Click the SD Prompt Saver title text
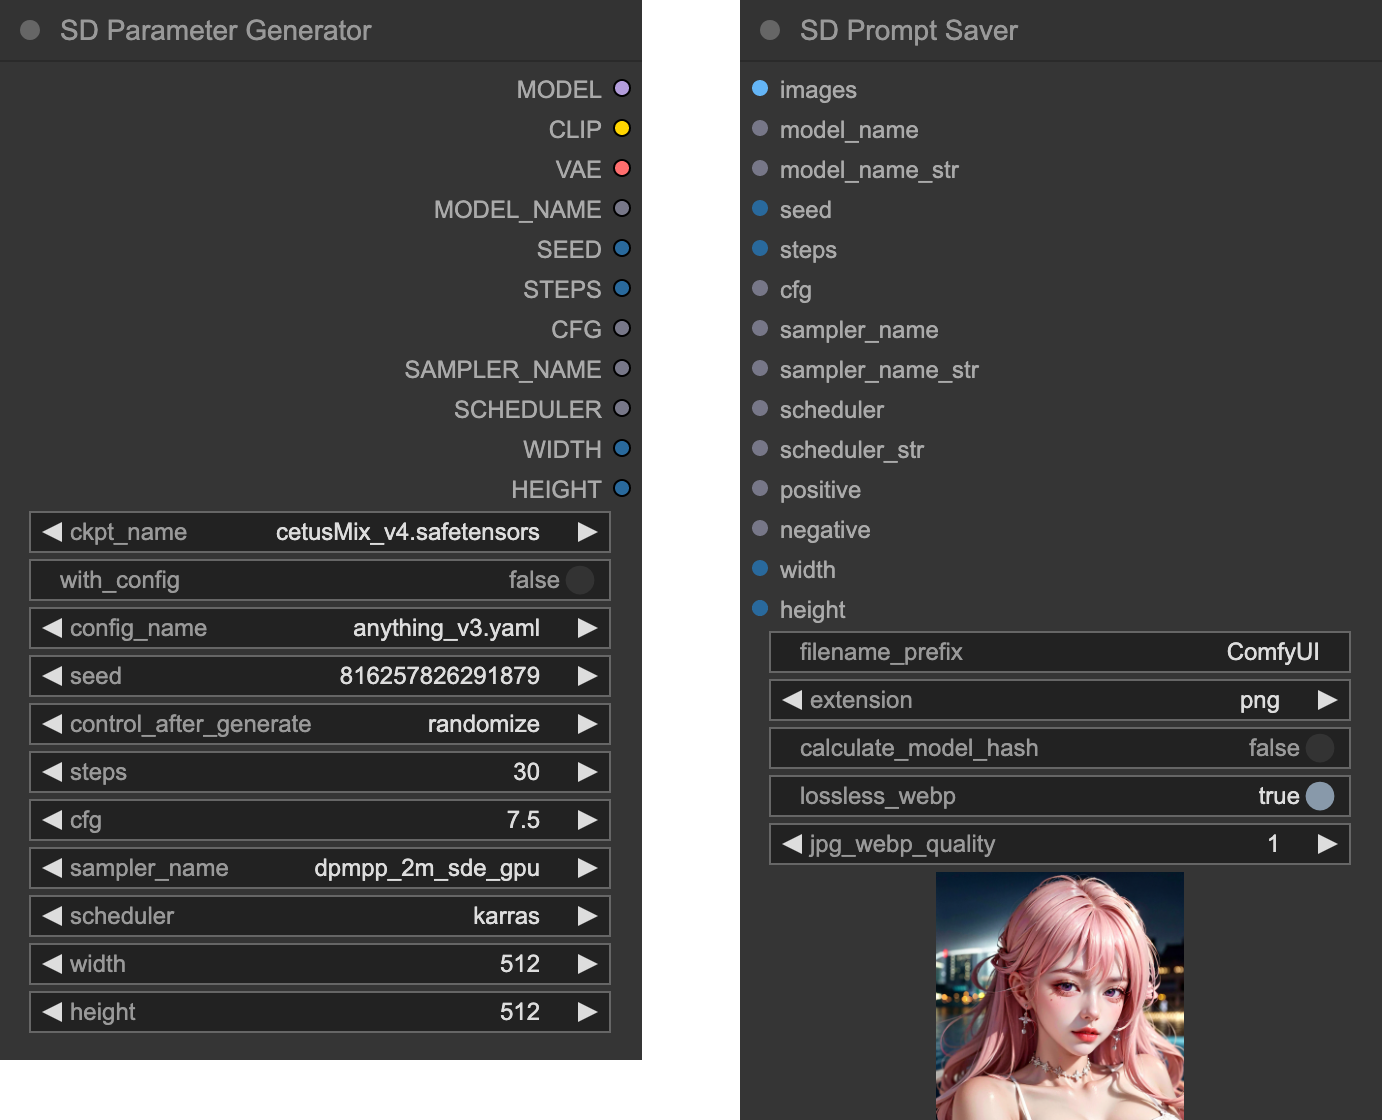The width and height of the screenshot is (1382, 1120). click(x=908, y=30)
